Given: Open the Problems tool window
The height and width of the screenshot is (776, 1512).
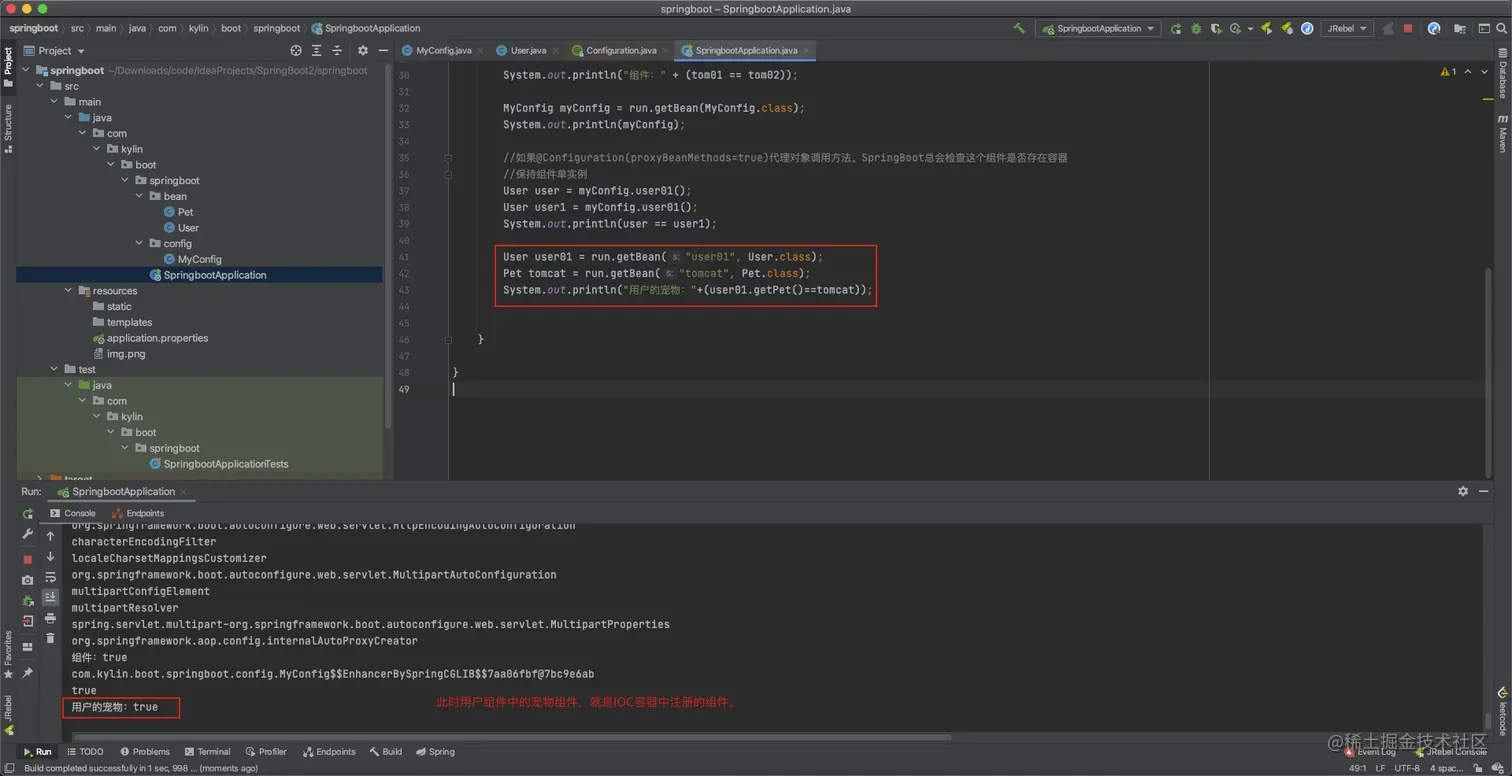Looking at the screenshot, I should [145, 752].
